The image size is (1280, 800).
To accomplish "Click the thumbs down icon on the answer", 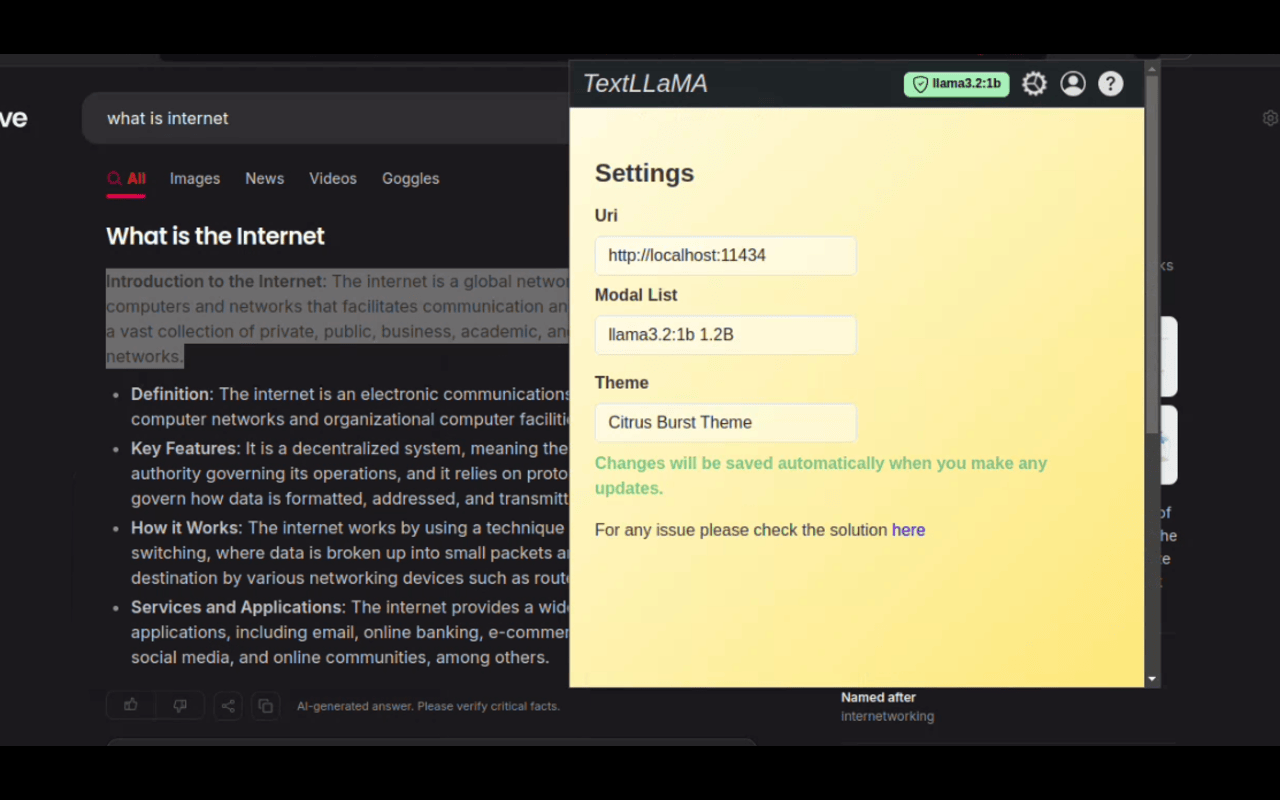I will click(x=180, y=705).
